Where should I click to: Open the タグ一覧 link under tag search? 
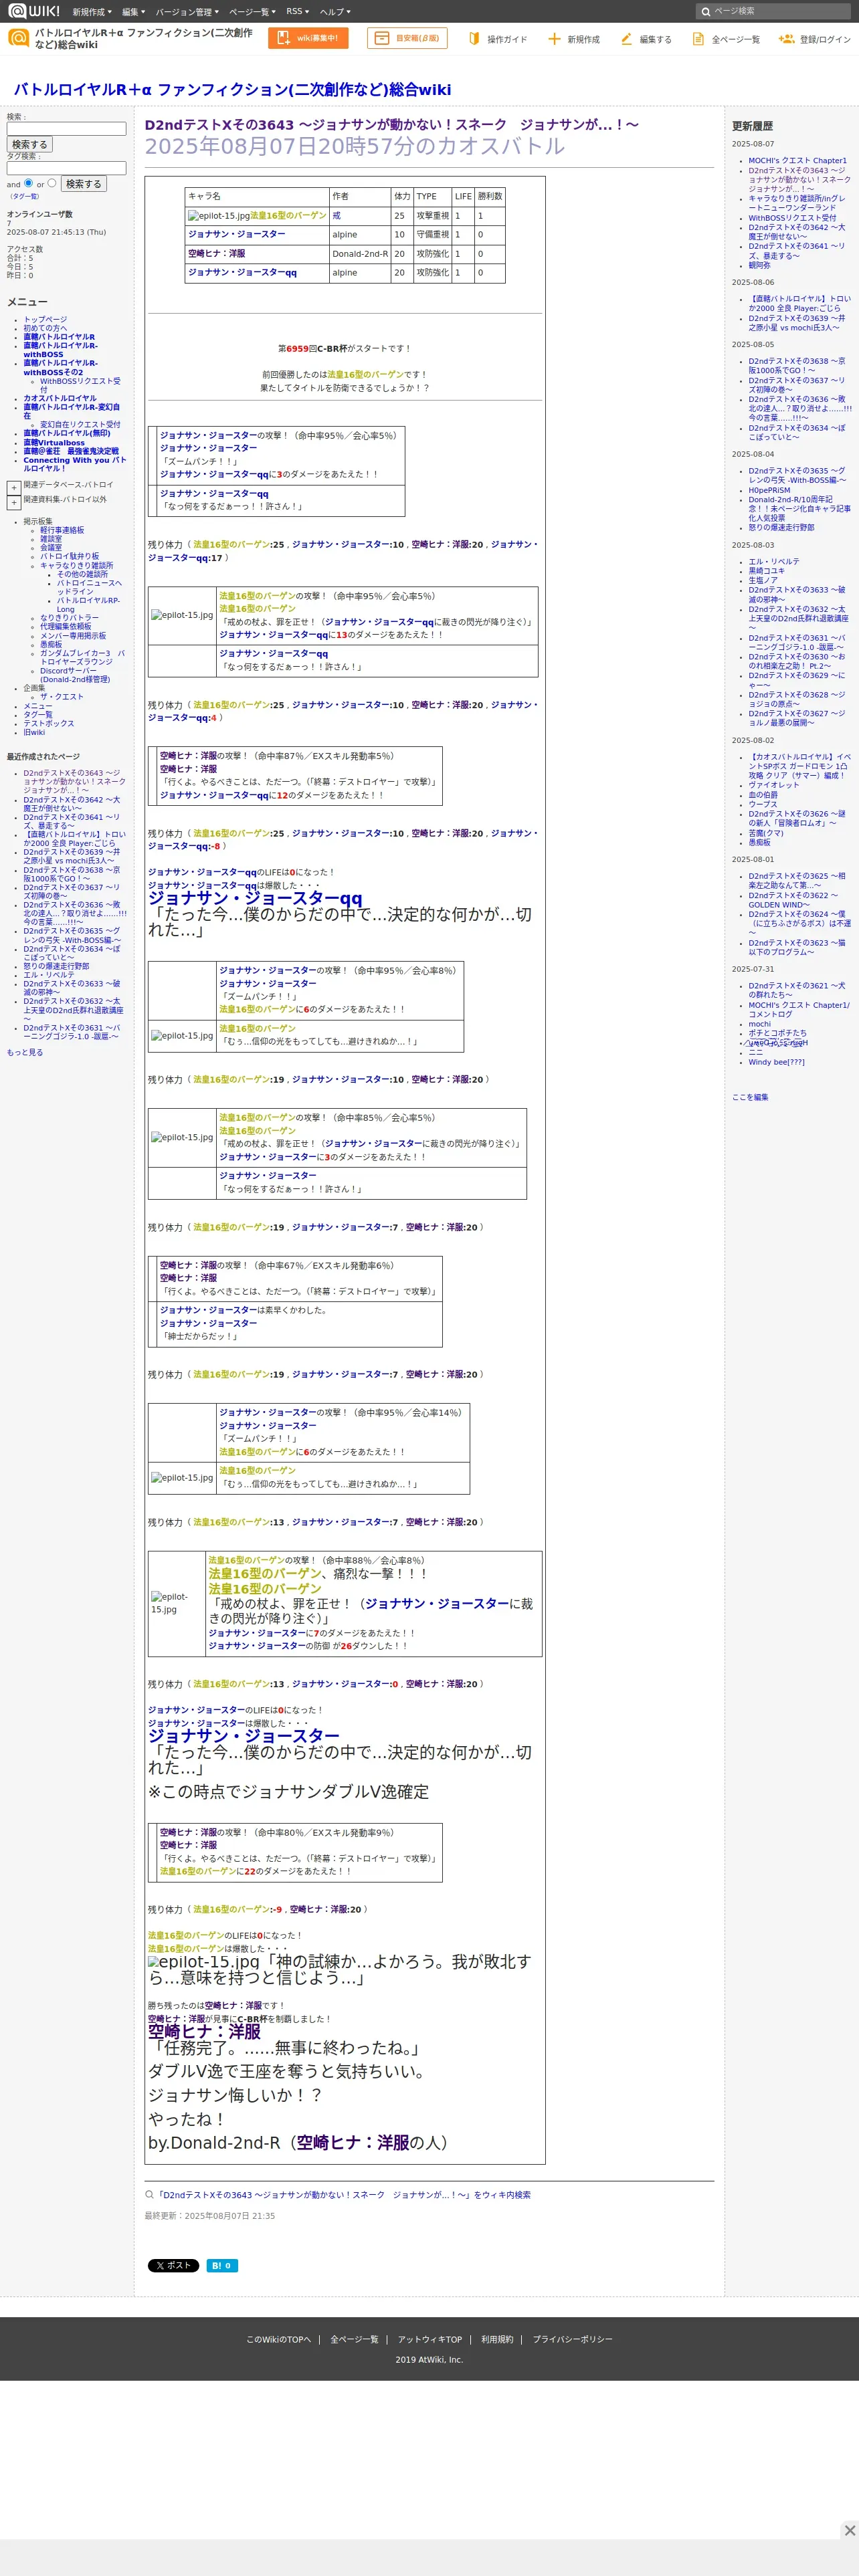coord(25,196)
